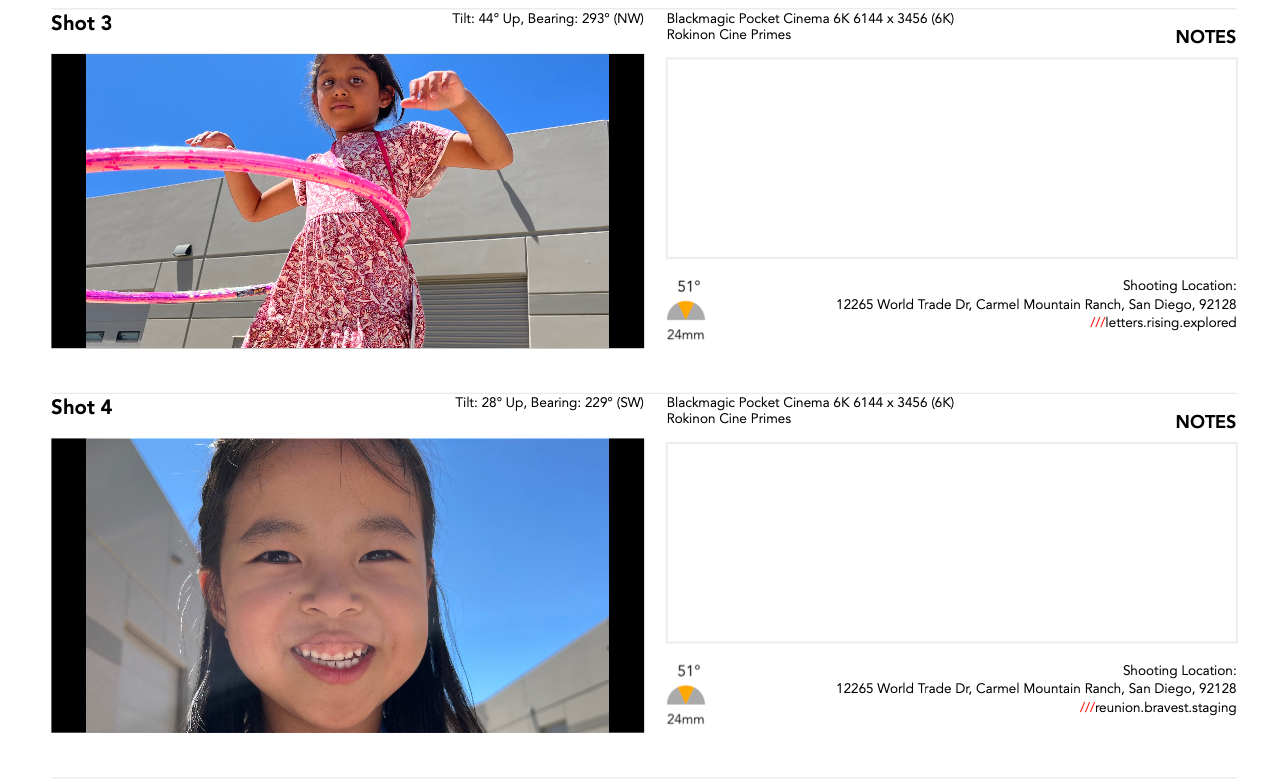Select the Shot 4 heading

pyautogui.click(x=82, y=407)
